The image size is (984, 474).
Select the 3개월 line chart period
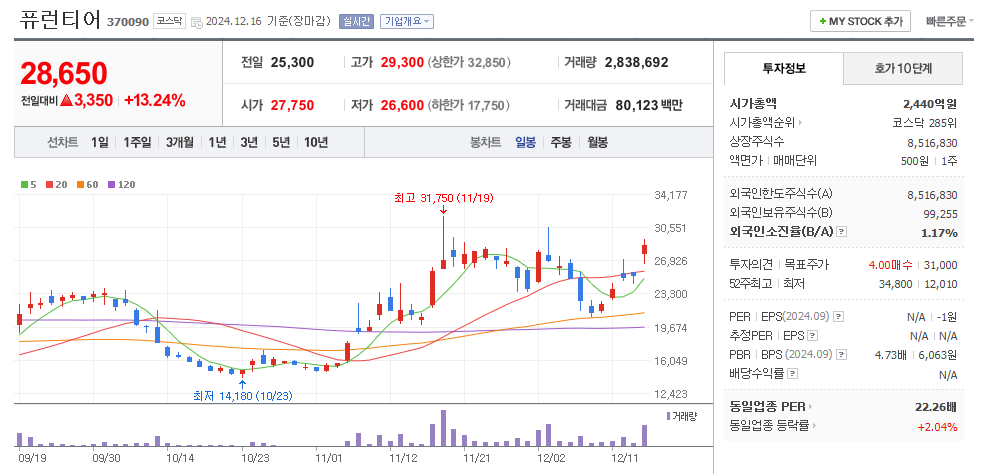pyautogui.click(x=180, y=143)
